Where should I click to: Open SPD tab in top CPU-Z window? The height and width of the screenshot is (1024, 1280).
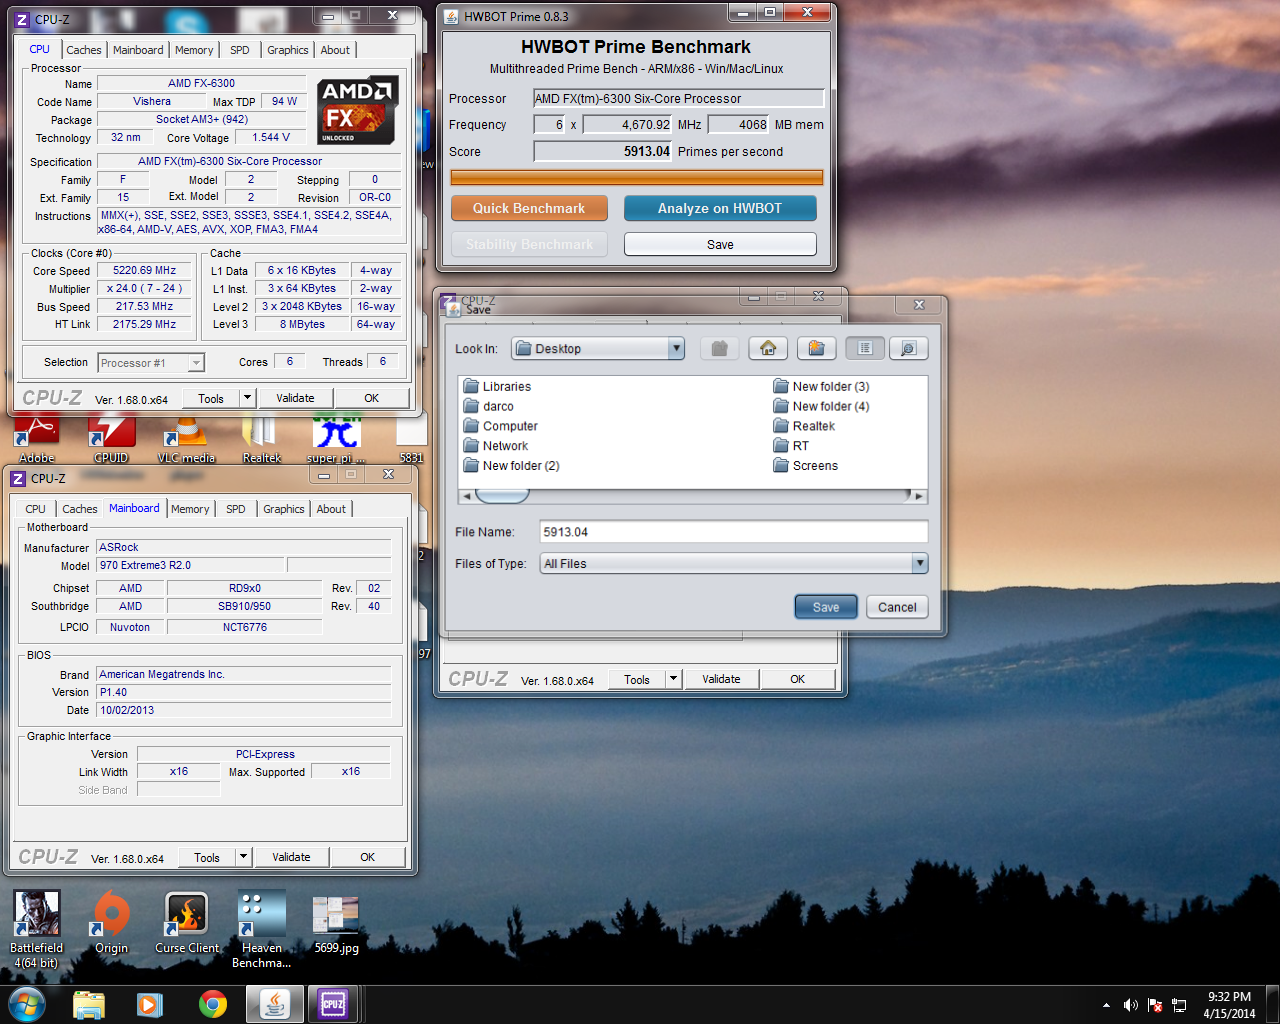click(240, 50)
